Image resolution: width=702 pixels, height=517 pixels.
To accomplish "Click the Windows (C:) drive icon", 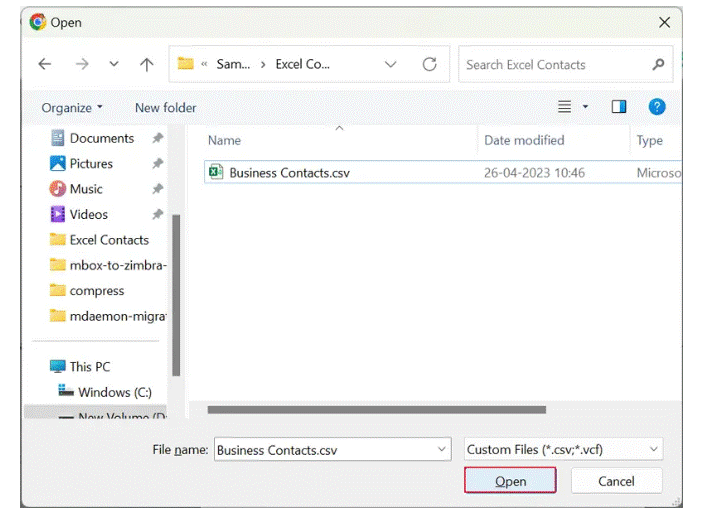I will click(x=66, y=390).
